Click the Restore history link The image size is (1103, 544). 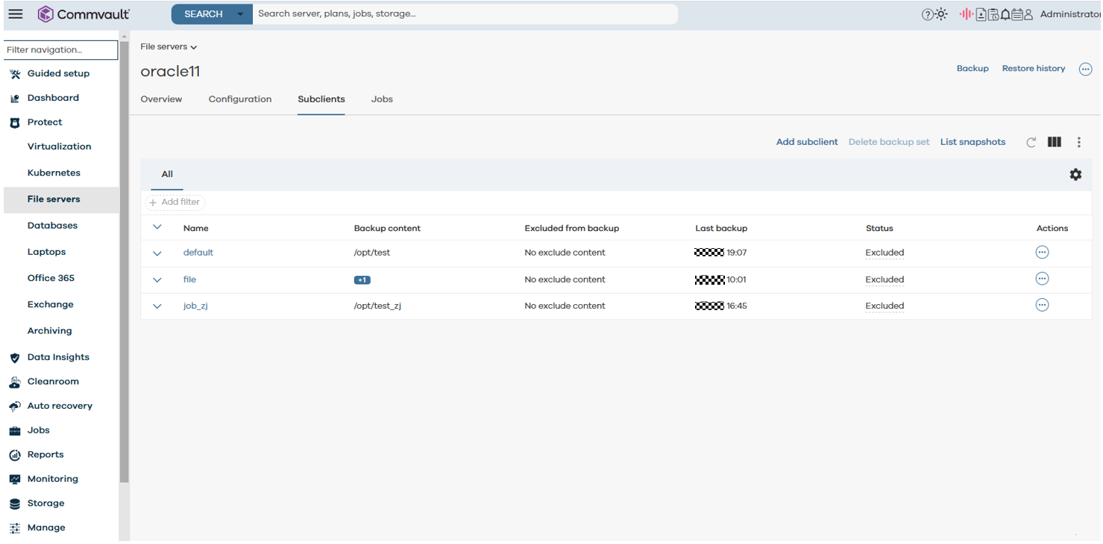pyautogui.click(x=1033, y=69)
